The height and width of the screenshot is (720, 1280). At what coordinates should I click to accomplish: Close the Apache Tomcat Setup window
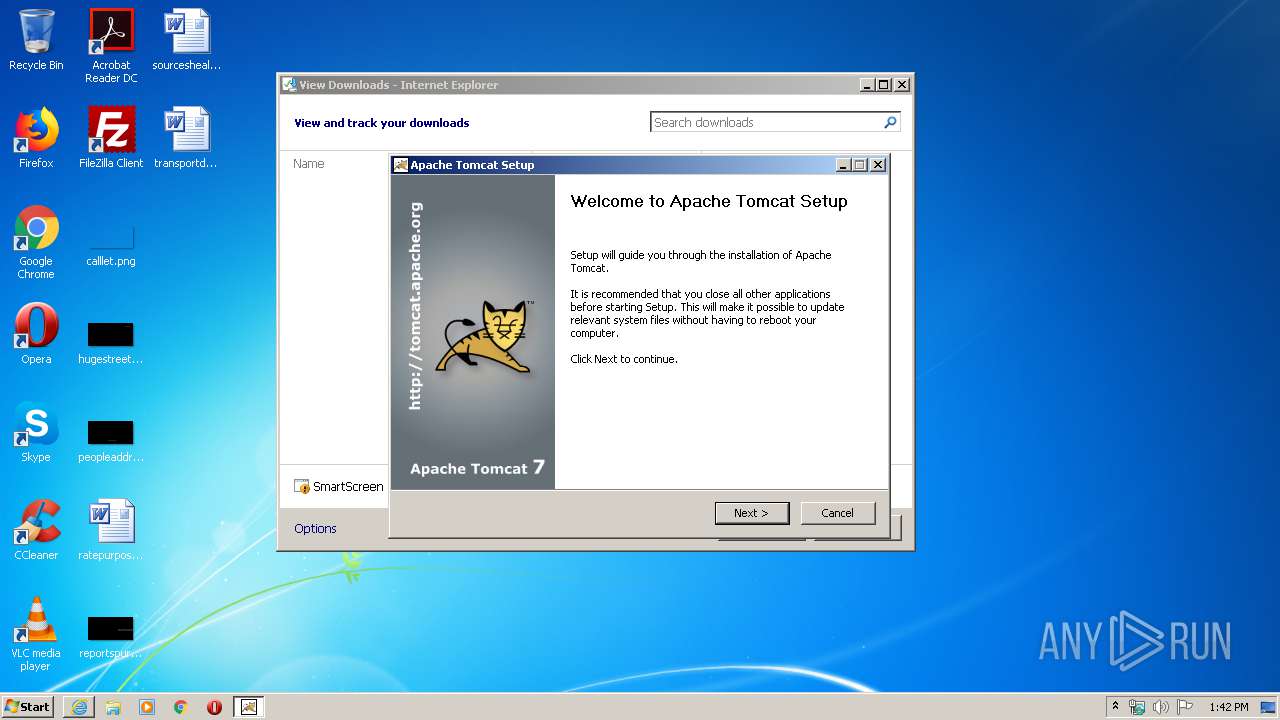click(878, 165)
